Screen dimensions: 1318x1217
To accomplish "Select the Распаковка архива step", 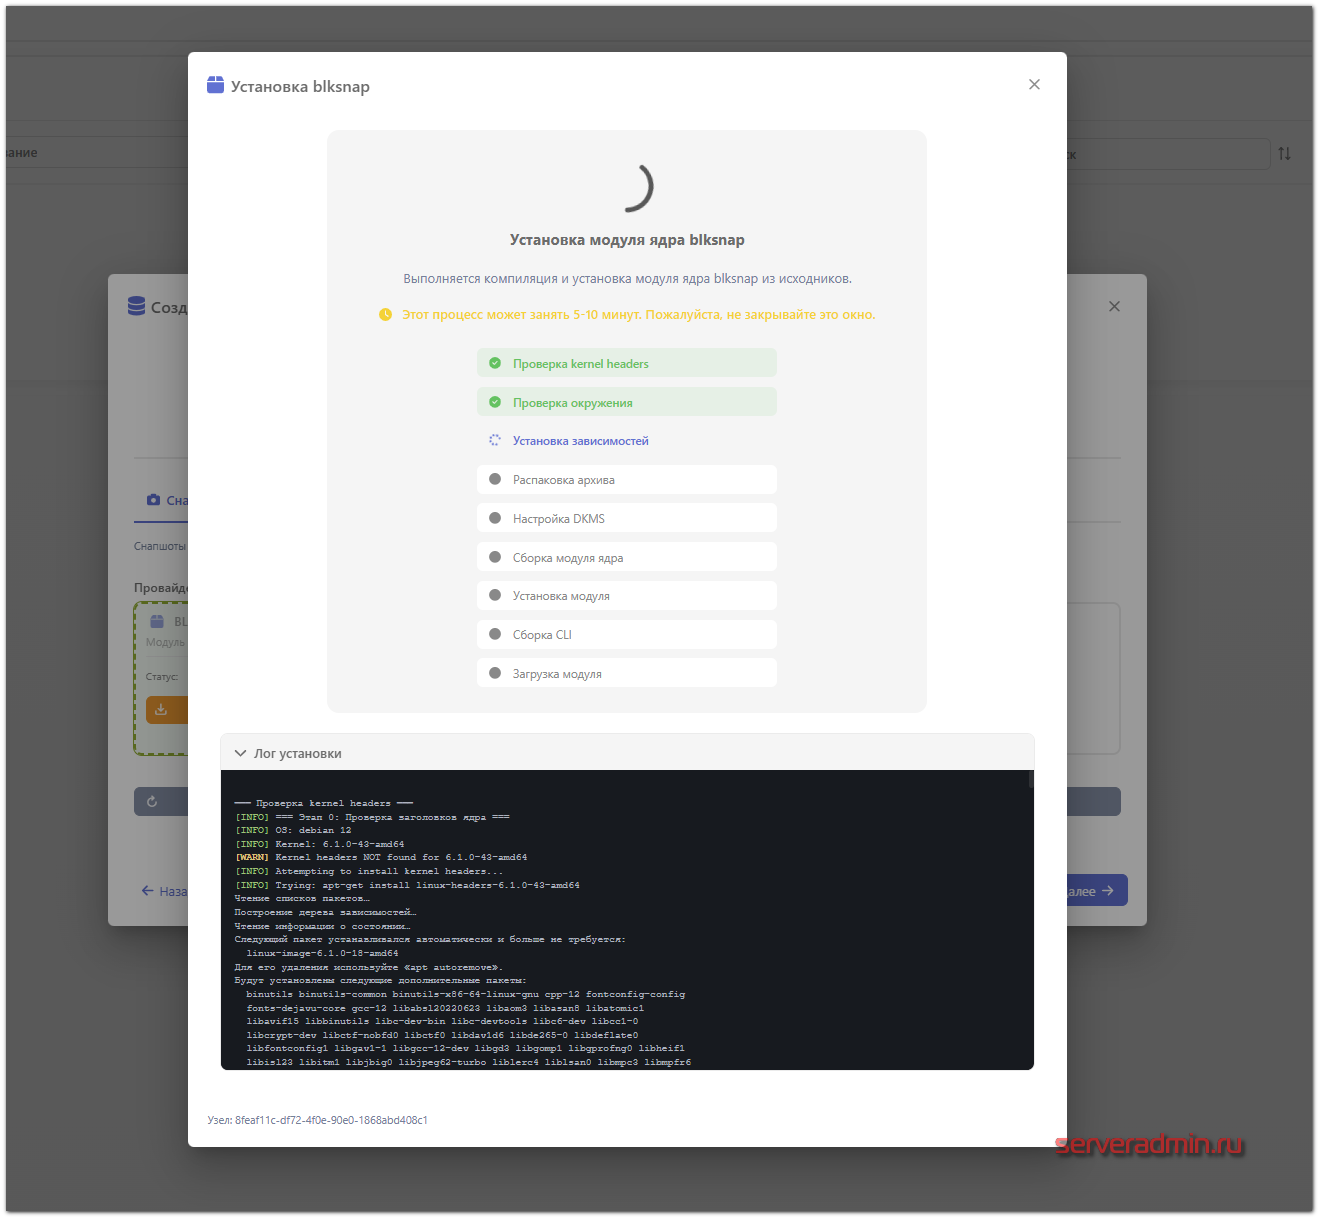I will click(627, 479).
